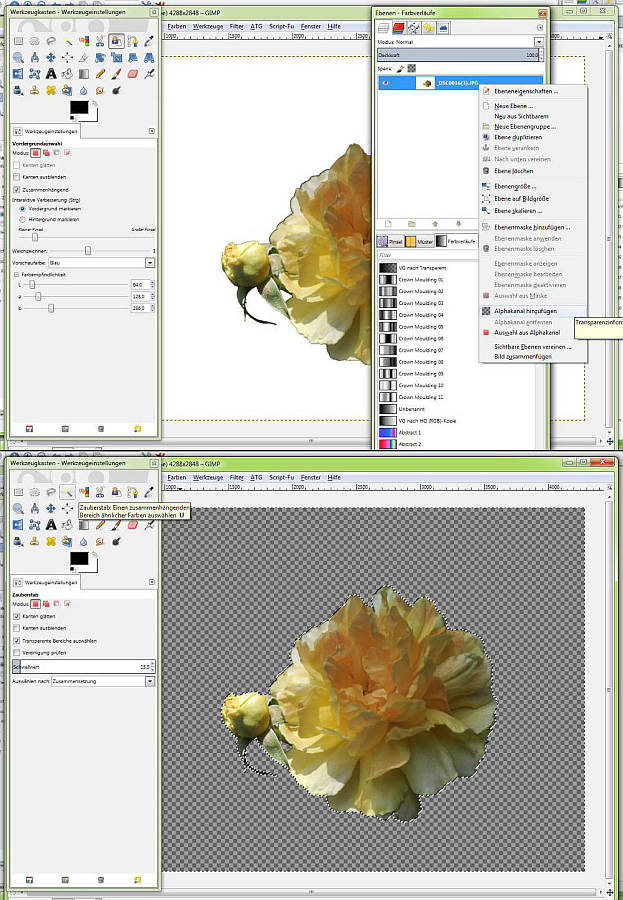The image size is (623, 900).
Task: Click the Zauberstab magic wand tool icon
Action: tap(67, 493)
